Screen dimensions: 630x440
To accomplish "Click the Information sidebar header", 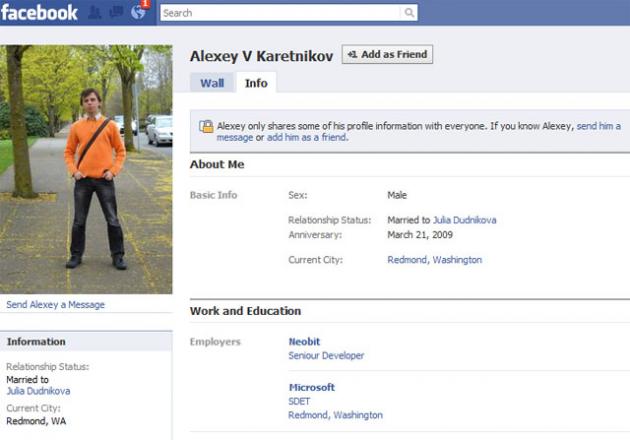I will (x=86, y=342).
